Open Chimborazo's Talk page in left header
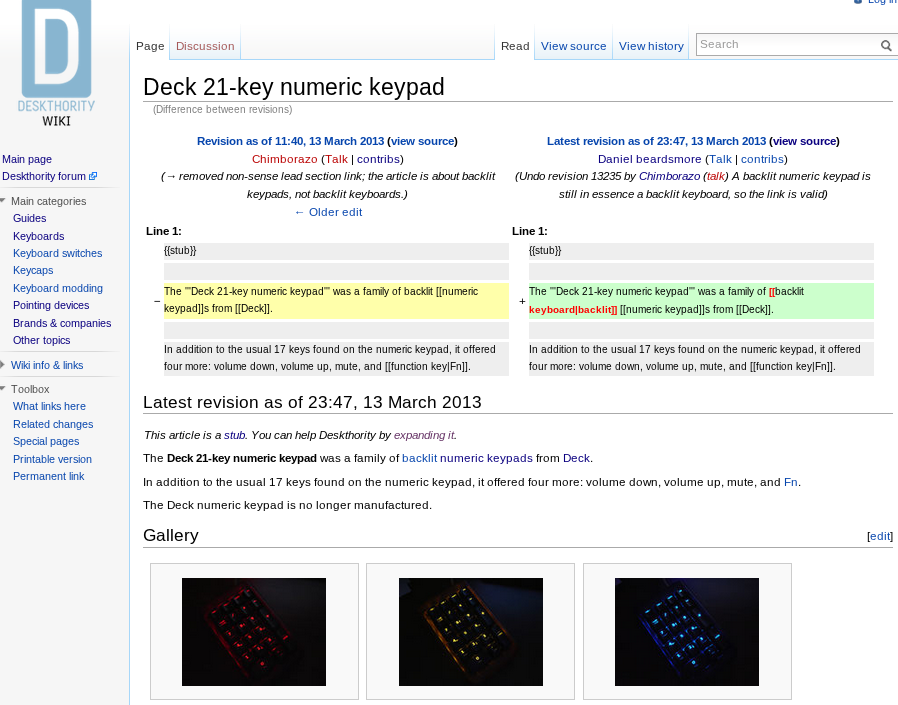The image size is (898, 705). (336, 159)
